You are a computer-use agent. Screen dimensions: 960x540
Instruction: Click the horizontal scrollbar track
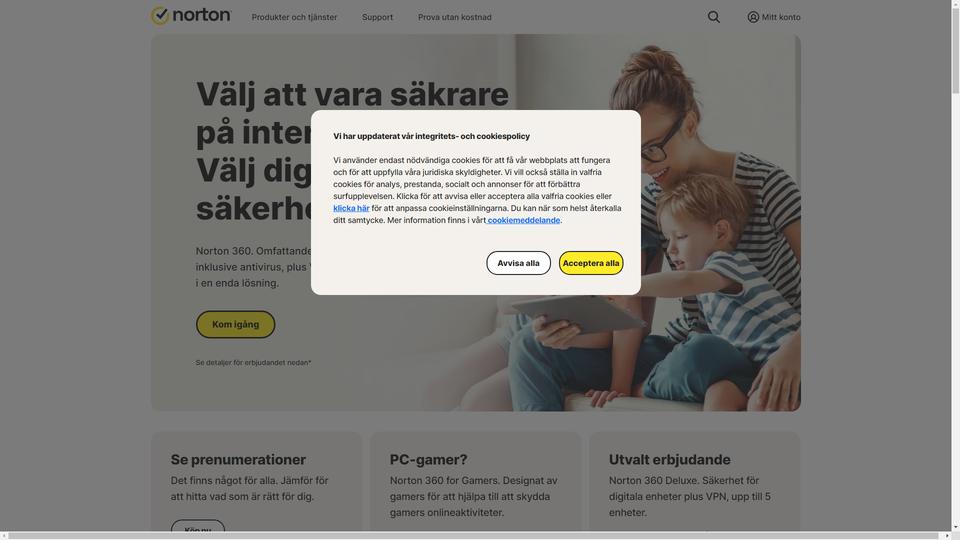coord(475,536)
